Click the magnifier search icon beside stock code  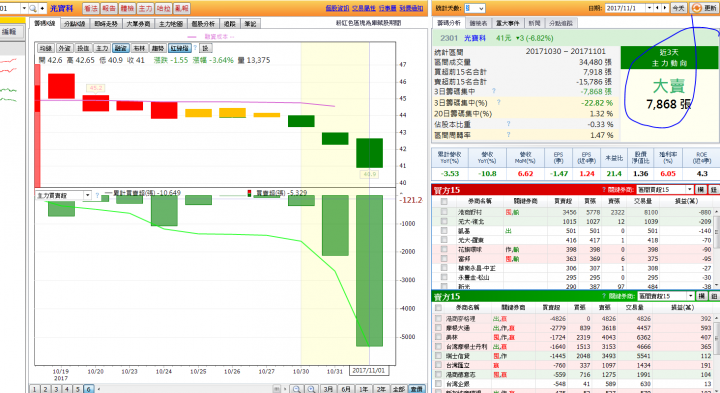click(x=33, y=8)
